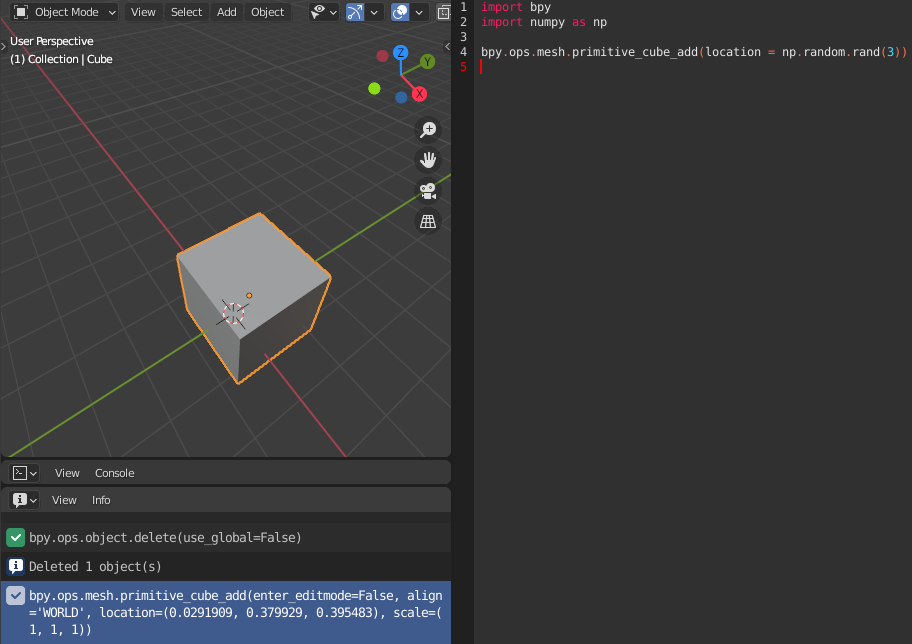Click info icon beside Deleted 1 object(s)

click(16, 567)
